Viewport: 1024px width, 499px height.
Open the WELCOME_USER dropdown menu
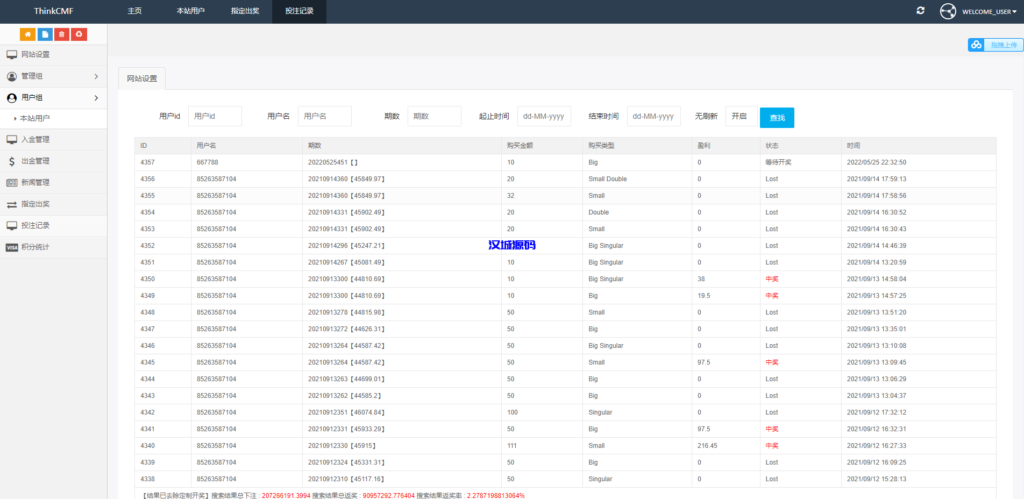(x=989, y=11)
